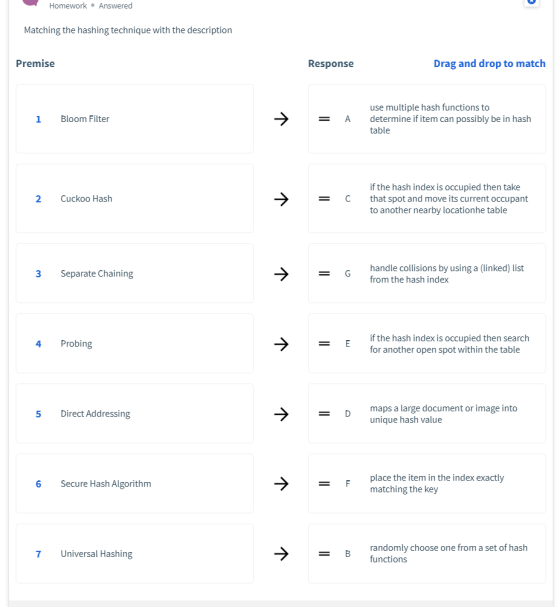Image resolution: width=560 pixels, height=607 pixels.
Task: Select the Separate Chaining premise card
Action: 135,273
